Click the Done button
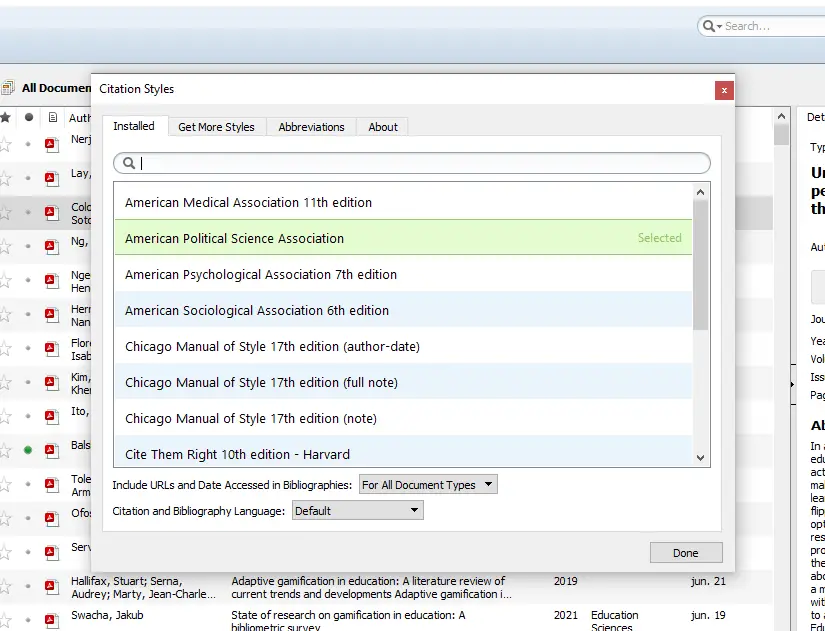 pyautogui.click(x=686, y=553)
